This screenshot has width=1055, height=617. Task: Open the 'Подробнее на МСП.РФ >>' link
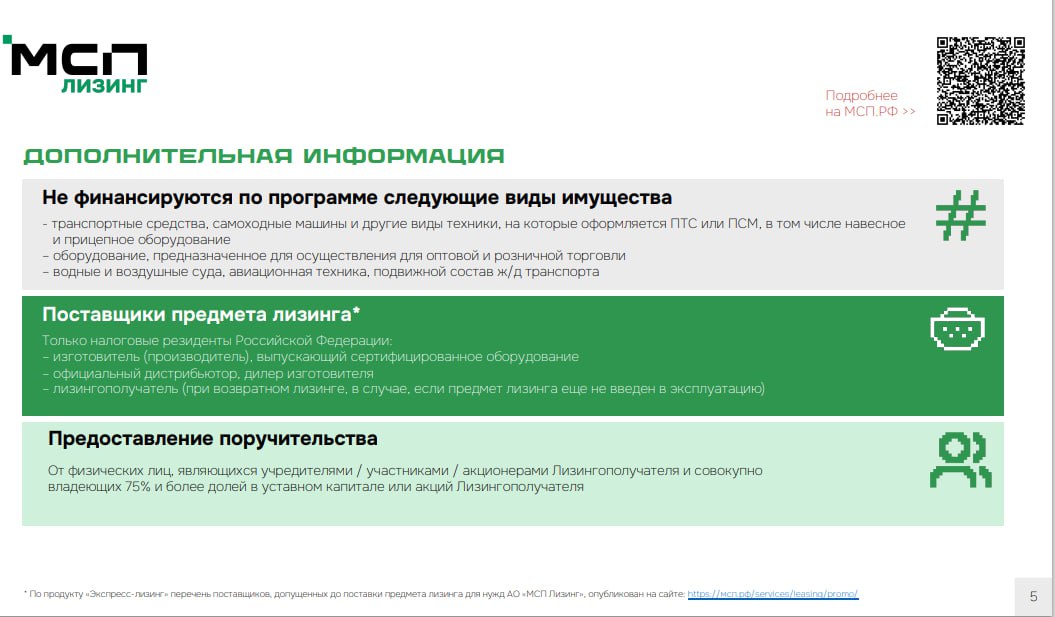pos(869,103)
